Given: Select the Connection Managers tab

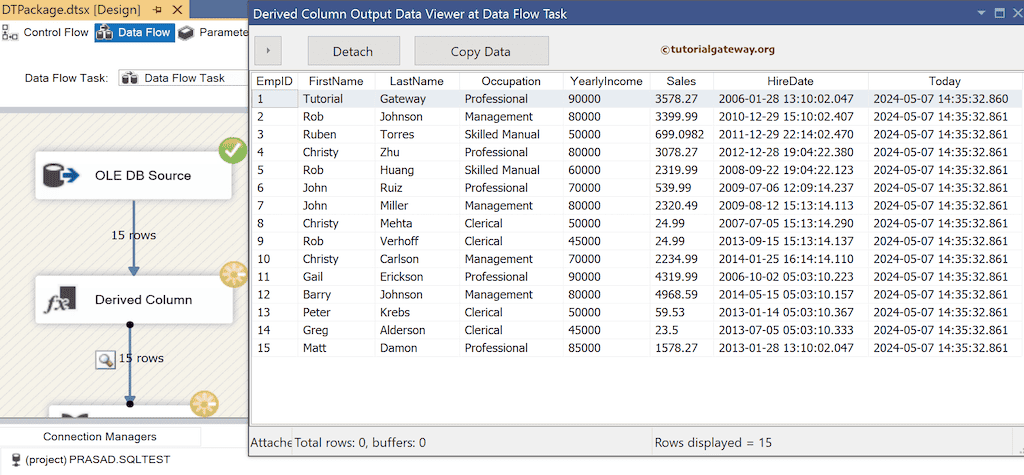Looking at the screenshot, I should click(x=100, y=436).
